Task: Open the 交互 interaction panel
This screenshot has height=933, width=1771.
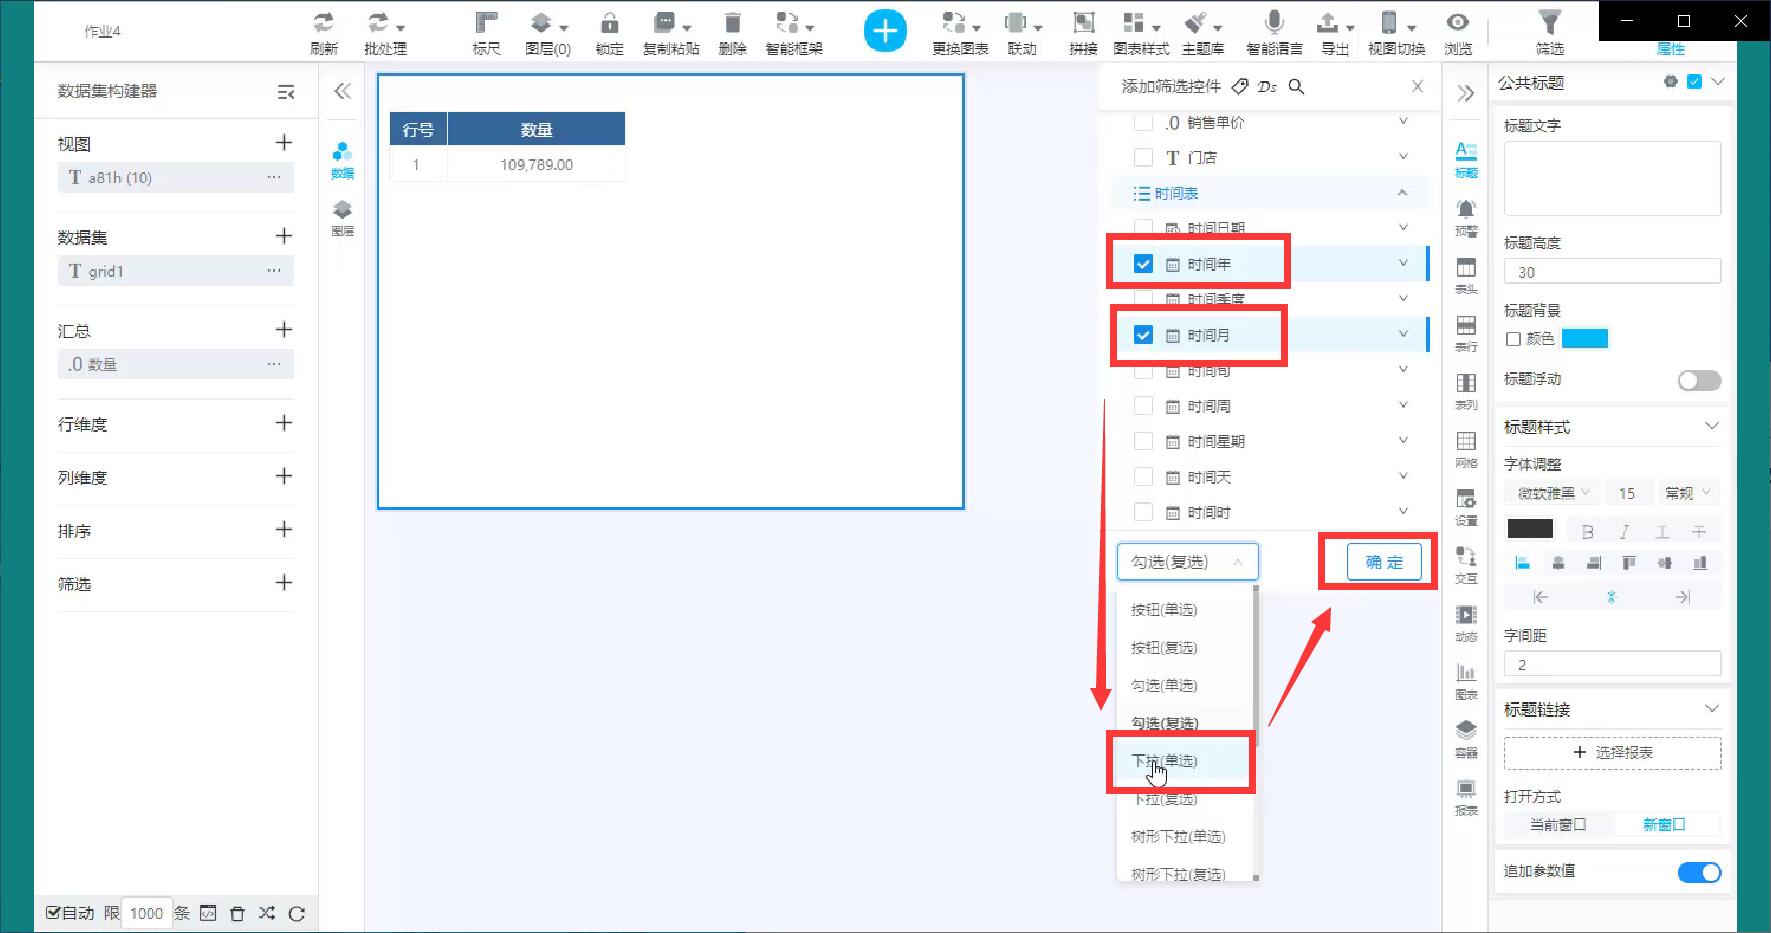Action: (x=1466, y=564)
